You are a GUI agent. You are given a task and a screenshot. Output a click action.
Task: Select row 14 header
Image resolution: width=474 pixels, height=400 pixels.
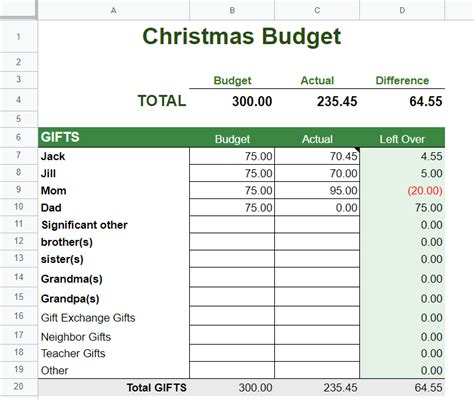(19, 277)
